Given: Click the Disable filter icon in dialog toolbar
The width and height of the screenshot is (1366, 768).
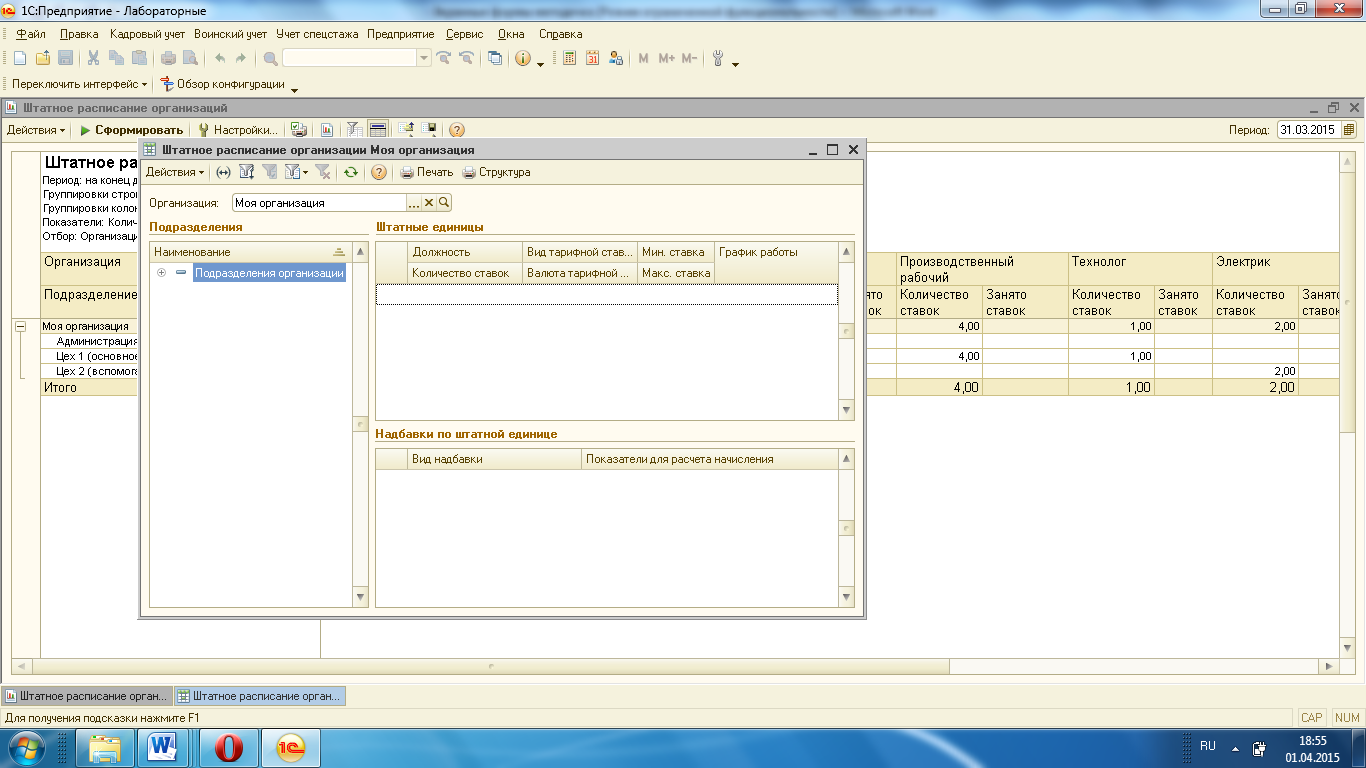Looking at the screenshot, I should (323, 172).
